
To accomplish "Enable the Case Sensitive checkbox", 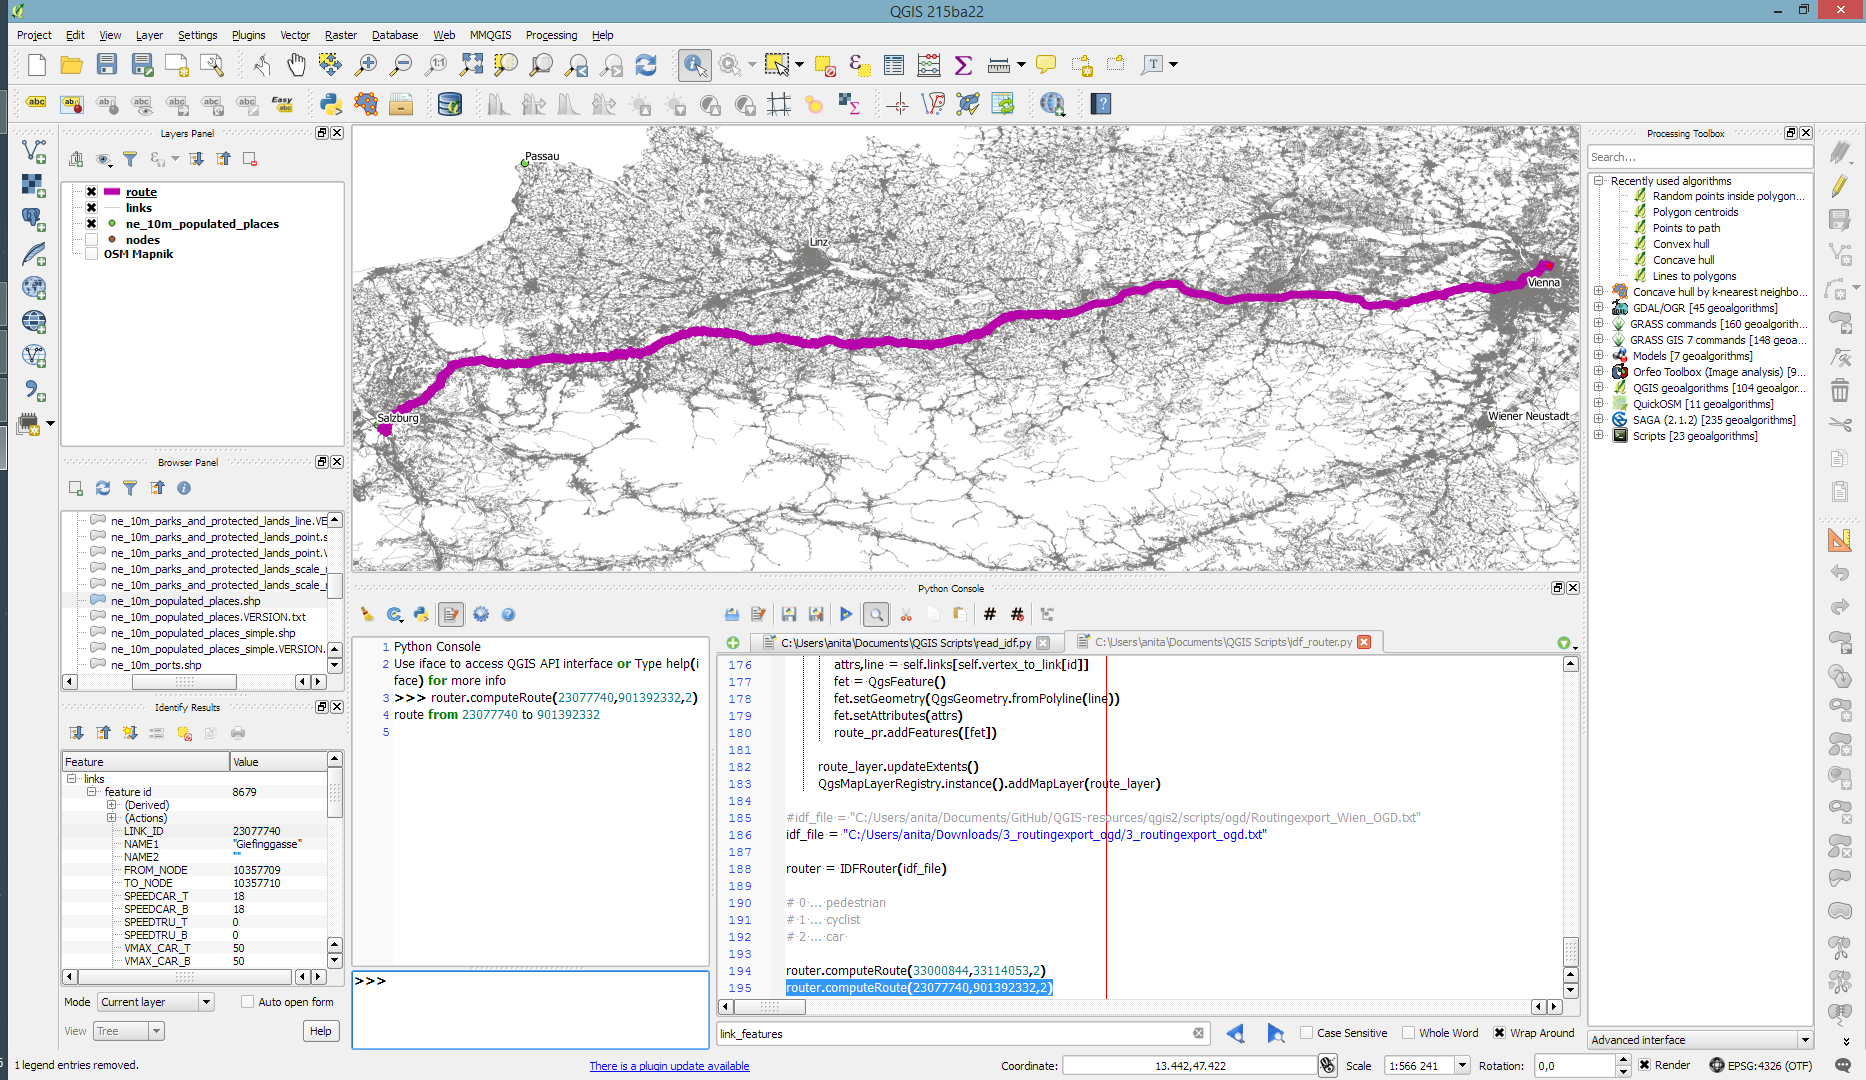I will [1306, 1033].
